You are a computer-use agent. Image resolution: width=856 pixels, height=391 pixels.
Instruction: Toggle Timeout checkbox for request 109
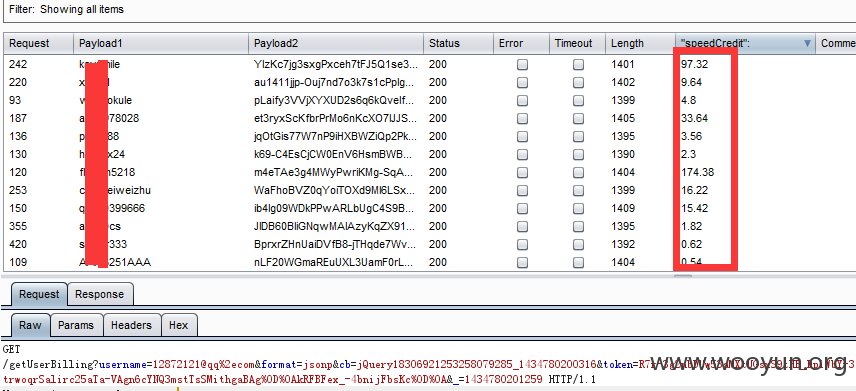pos(578,263)
